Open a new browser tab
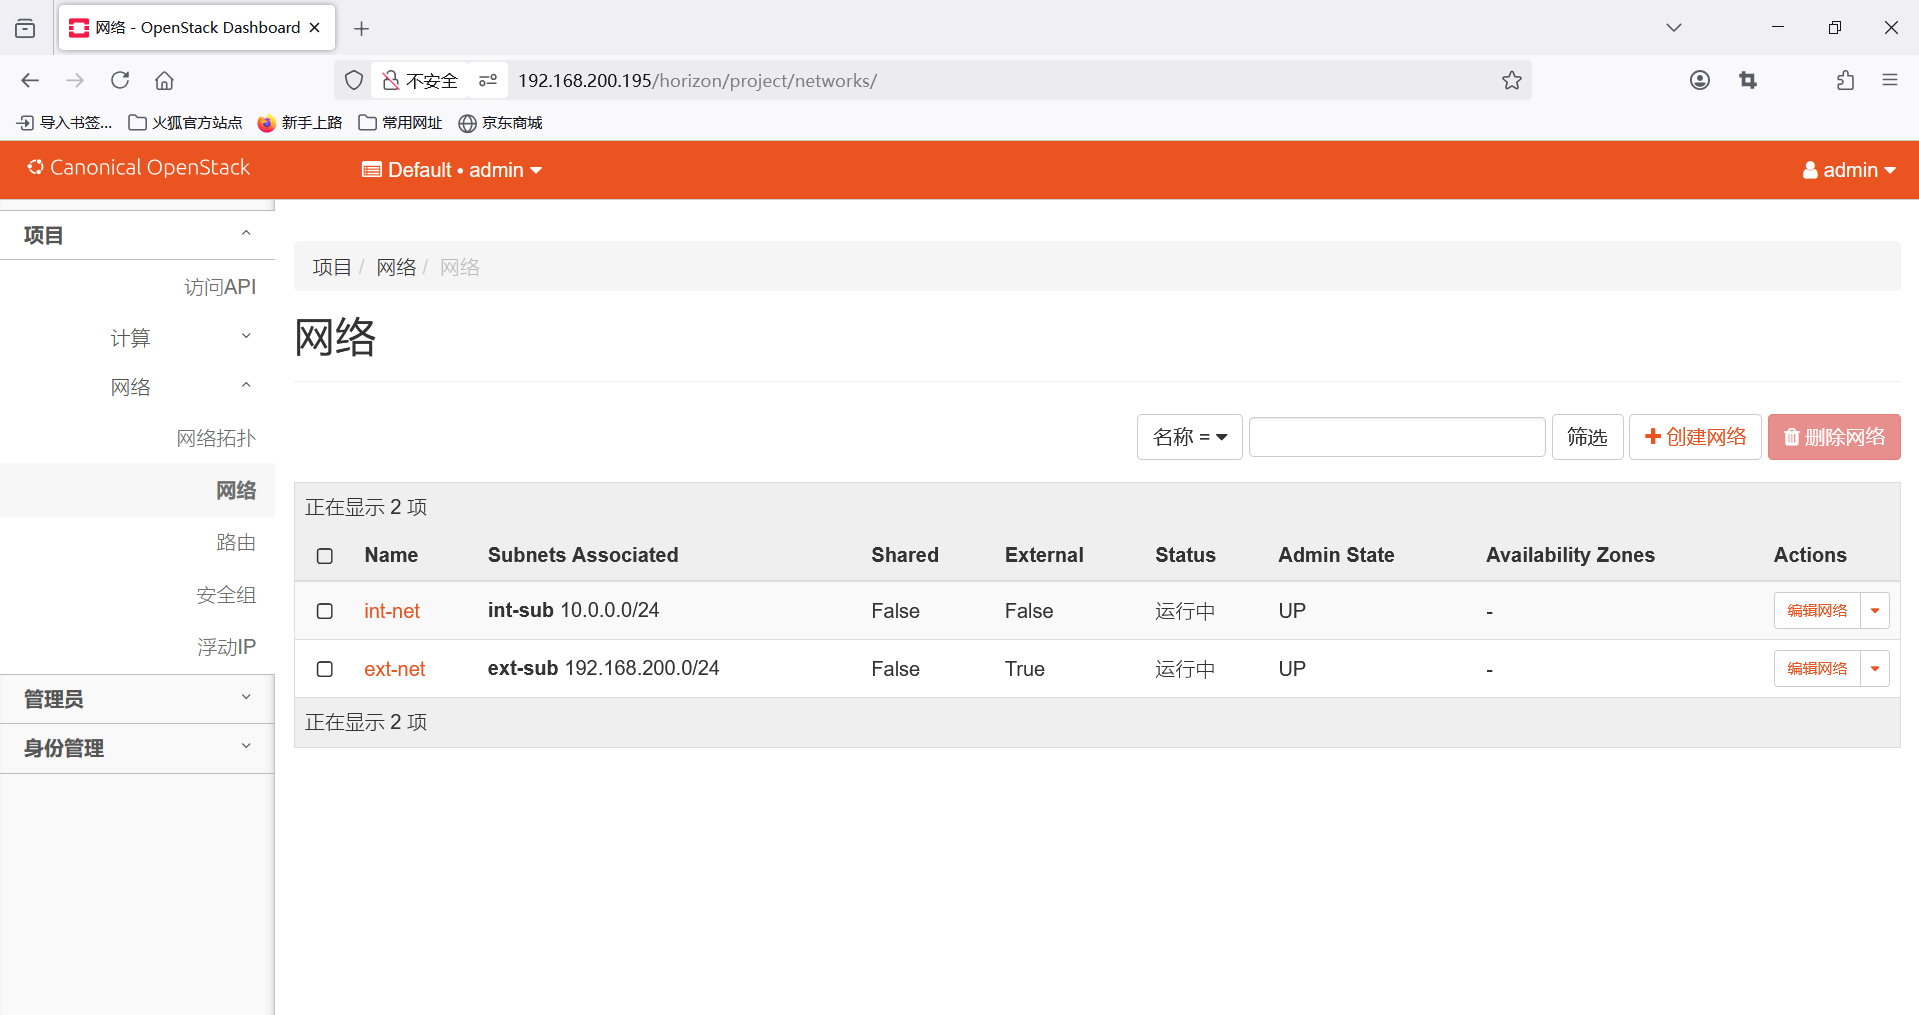 click(362, 28)
